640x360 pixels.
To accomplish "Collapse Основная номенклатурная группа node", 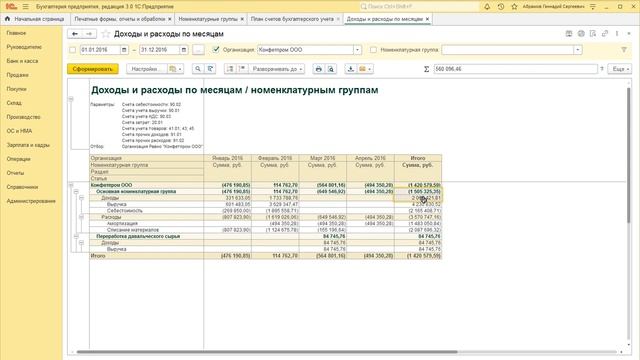I will tap(76, 191).
